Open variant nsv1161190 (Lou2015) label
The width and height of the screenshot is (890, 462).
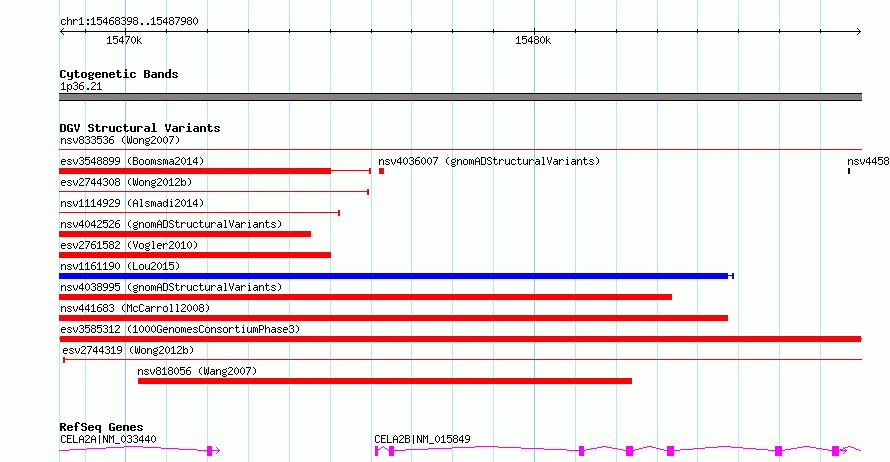click(120, 266)
